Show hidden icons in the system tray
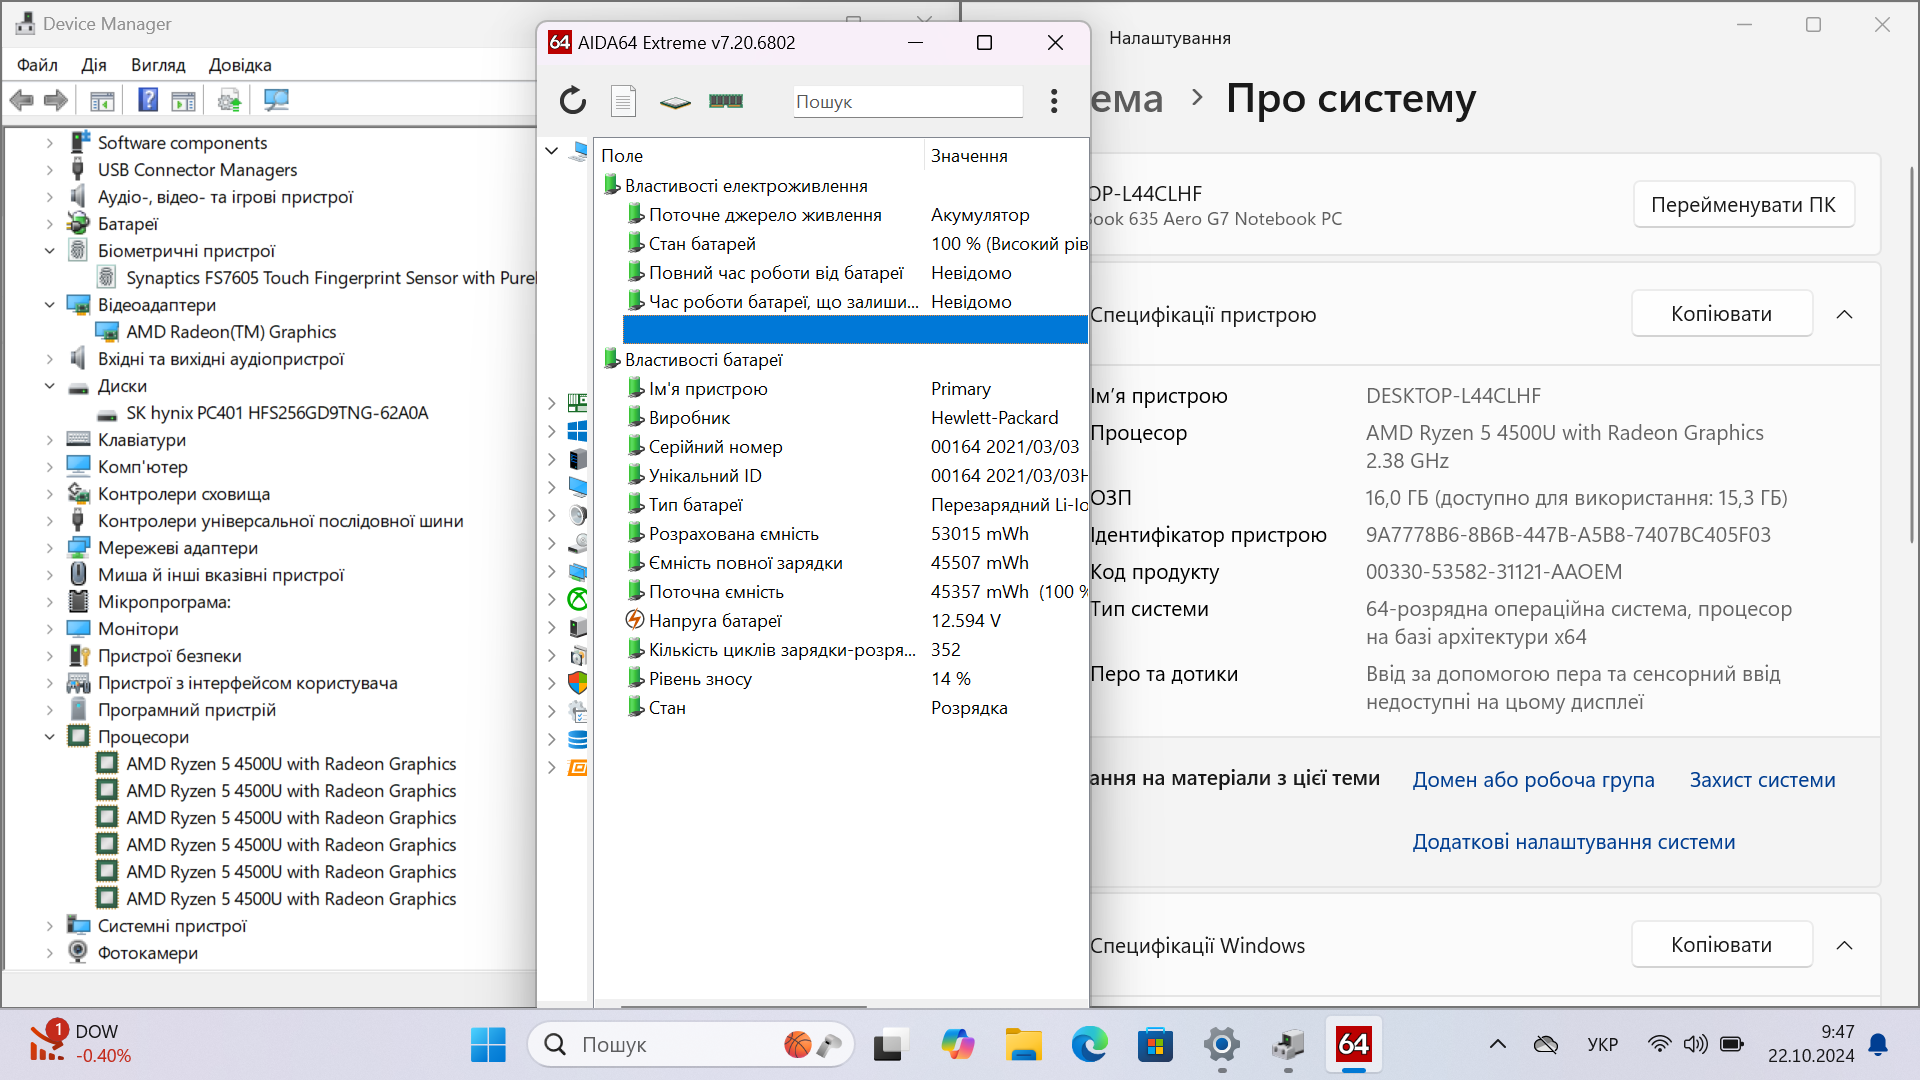Screen dimensions: 1920x1080 [1498, 1044]
